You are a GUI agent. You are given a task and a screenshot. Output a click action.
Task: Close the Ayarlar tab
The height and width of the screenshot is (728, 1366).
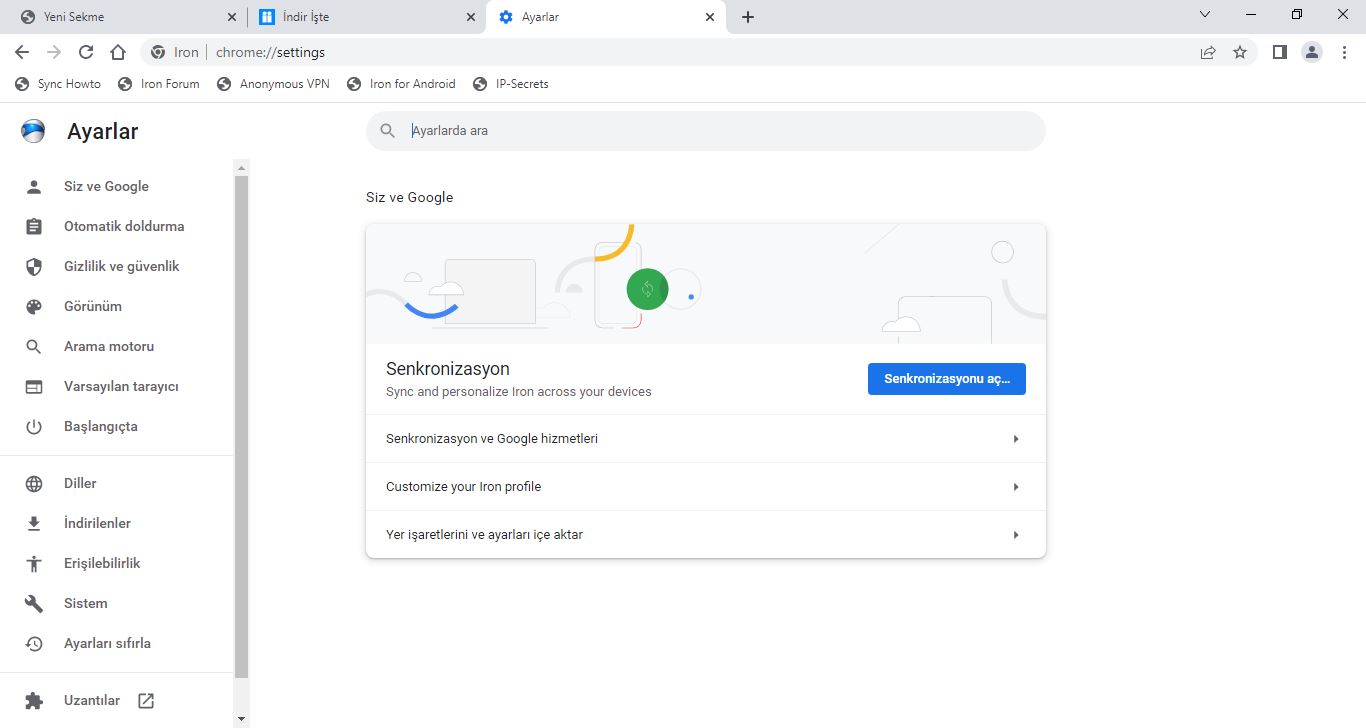[710, 17]
